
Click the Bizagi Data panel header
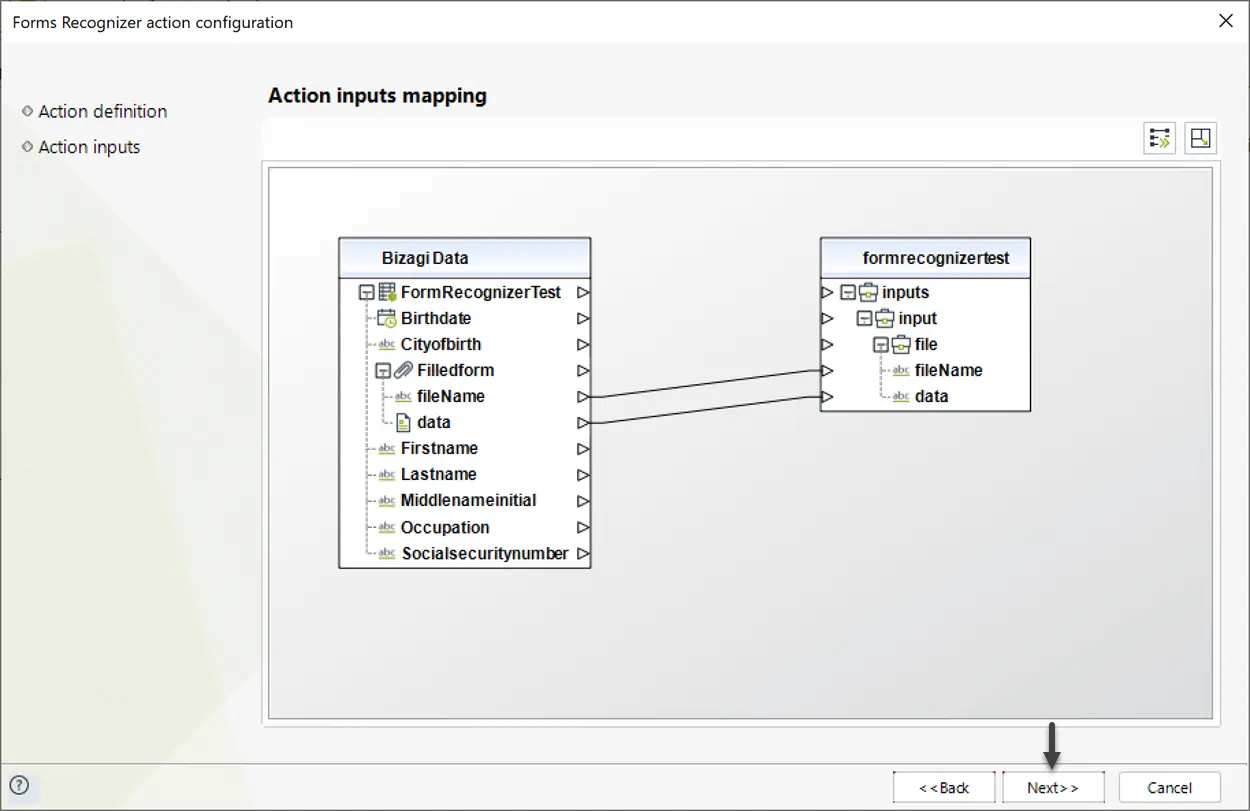465,258
